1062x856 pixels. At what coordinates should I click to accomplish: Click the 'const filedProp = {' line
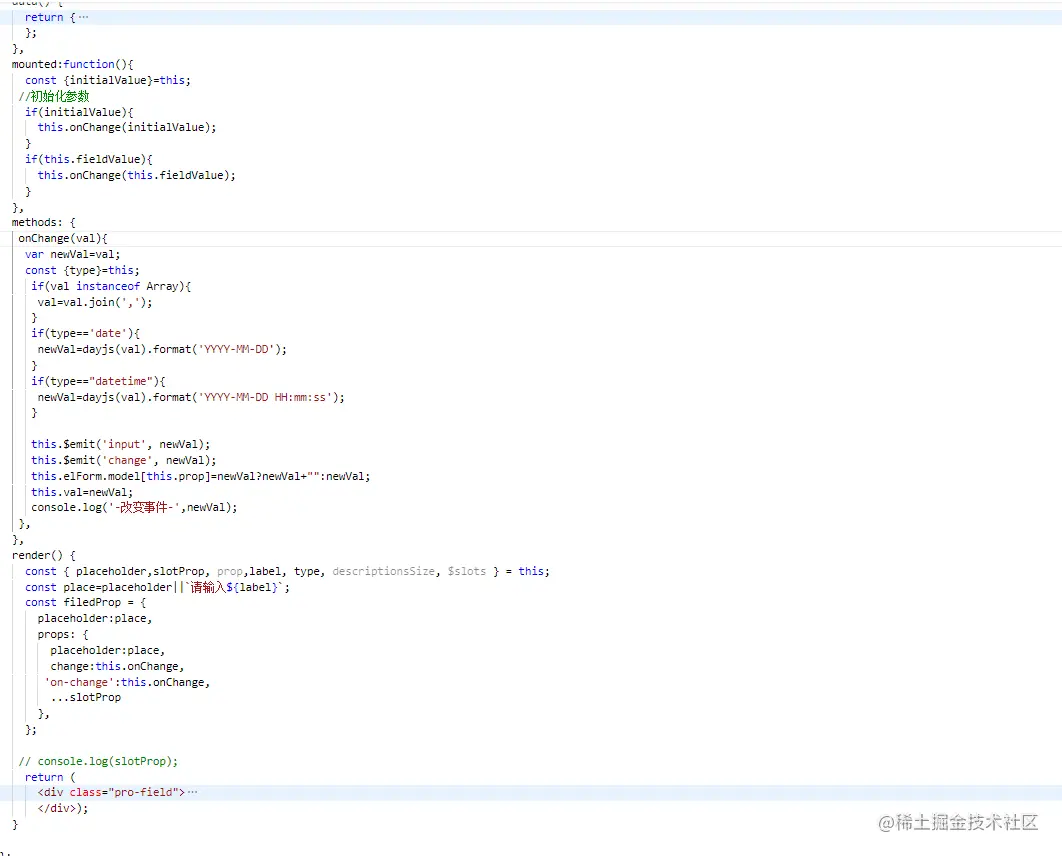click(85, 603)
